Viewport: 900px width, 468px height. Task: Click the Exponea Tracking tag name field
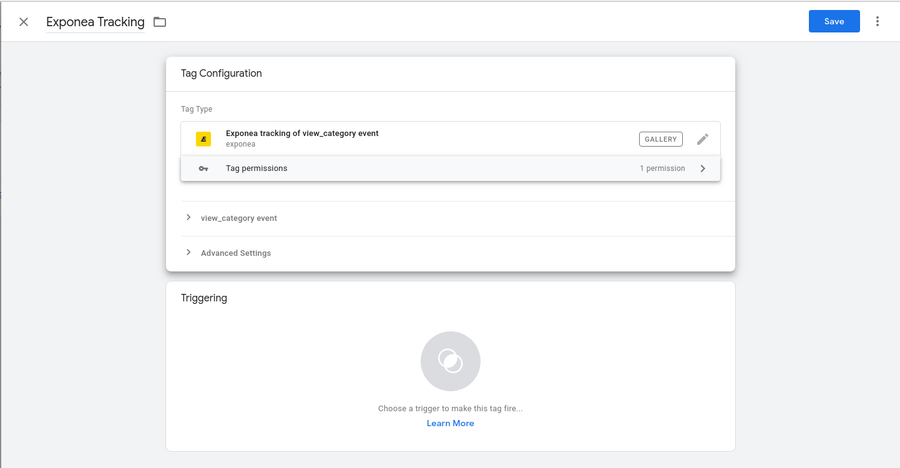tap(95, 22)
